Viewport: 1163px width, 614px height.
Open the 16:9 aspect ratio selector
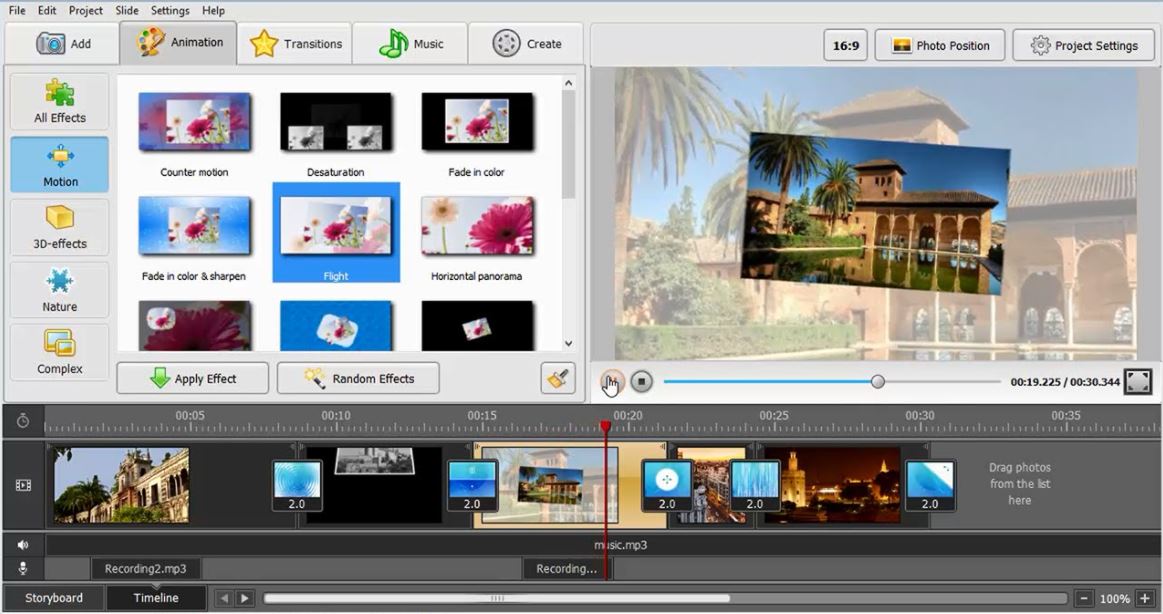844,45
